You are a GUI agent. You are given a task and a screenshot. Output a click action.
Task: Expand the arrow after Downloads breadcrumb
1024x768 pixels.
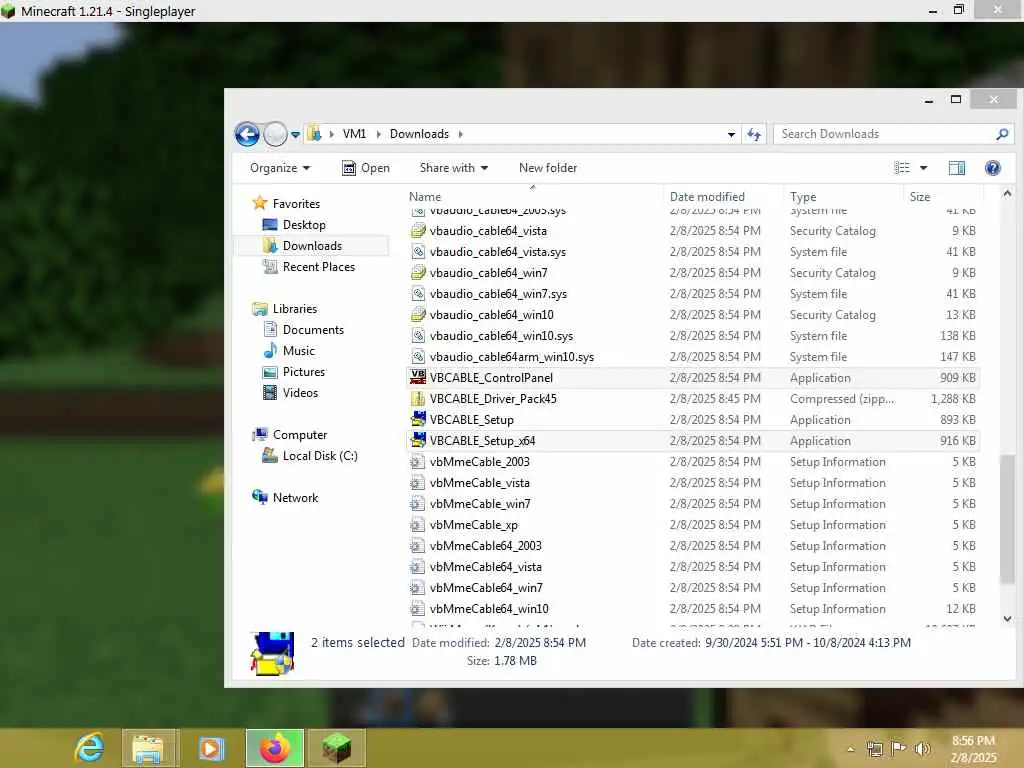coord(460,134)
